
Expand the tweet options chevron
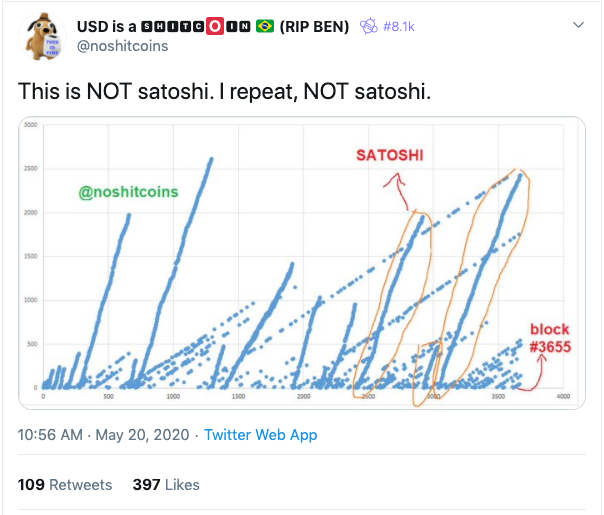[578, 25]
